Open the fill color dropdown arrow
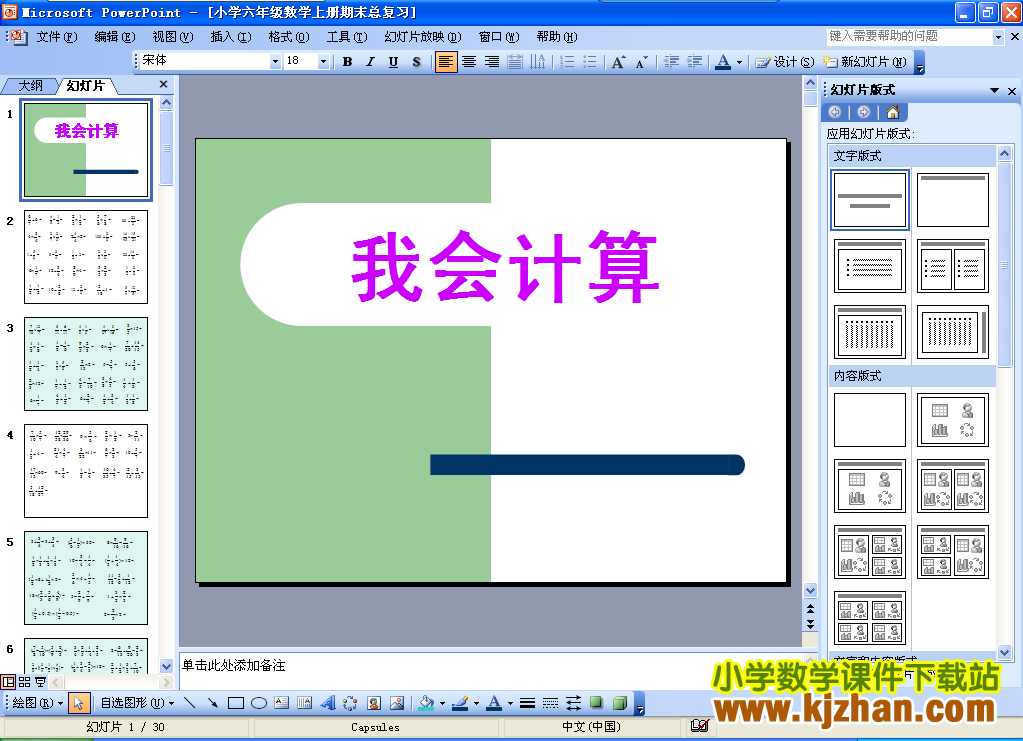 441,704
